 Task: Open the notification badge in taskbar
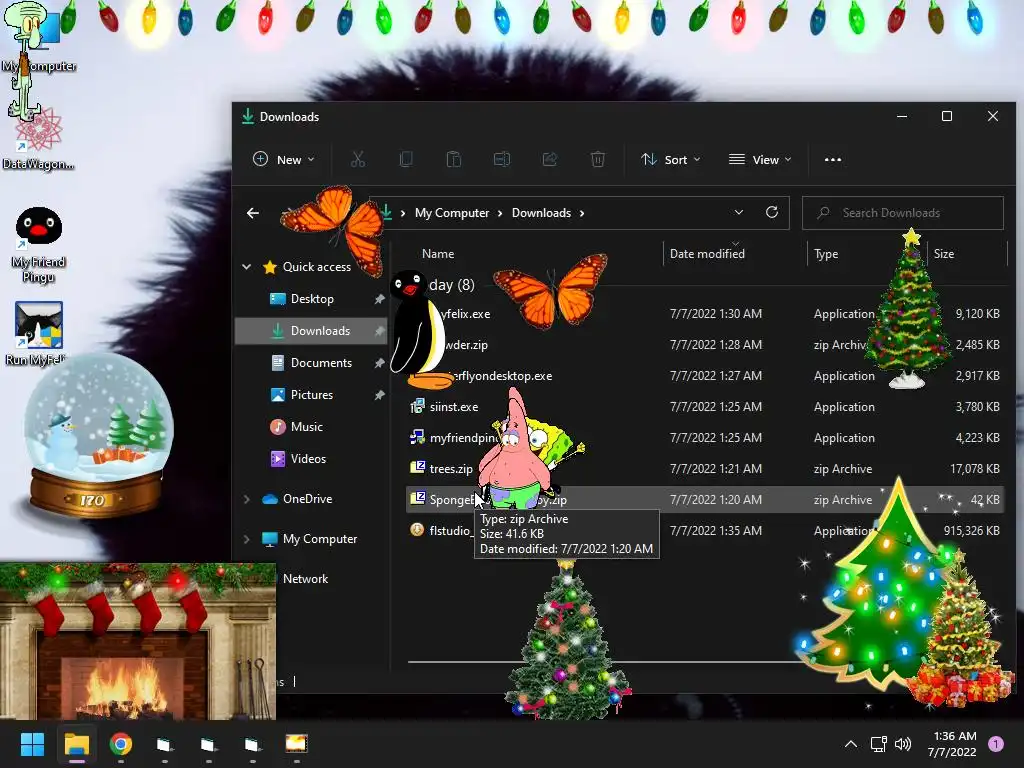coord(996,744)
